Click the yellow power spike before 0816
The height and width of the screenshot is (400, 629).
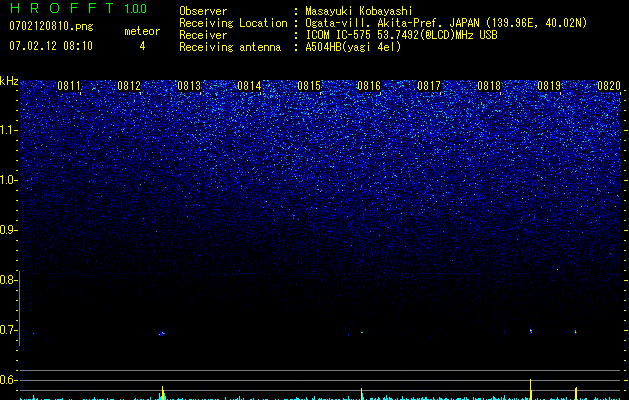point(361,394)
